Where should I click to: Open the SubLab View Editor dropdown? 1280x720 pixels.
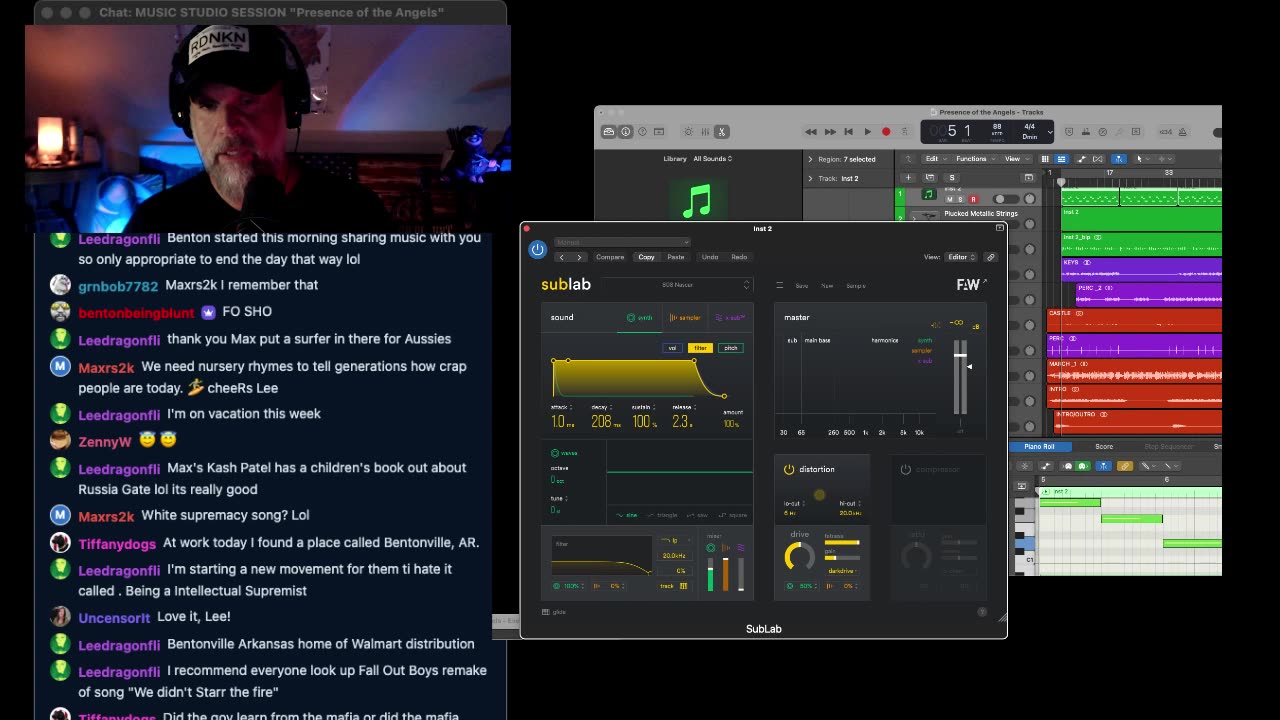point(961,257)
